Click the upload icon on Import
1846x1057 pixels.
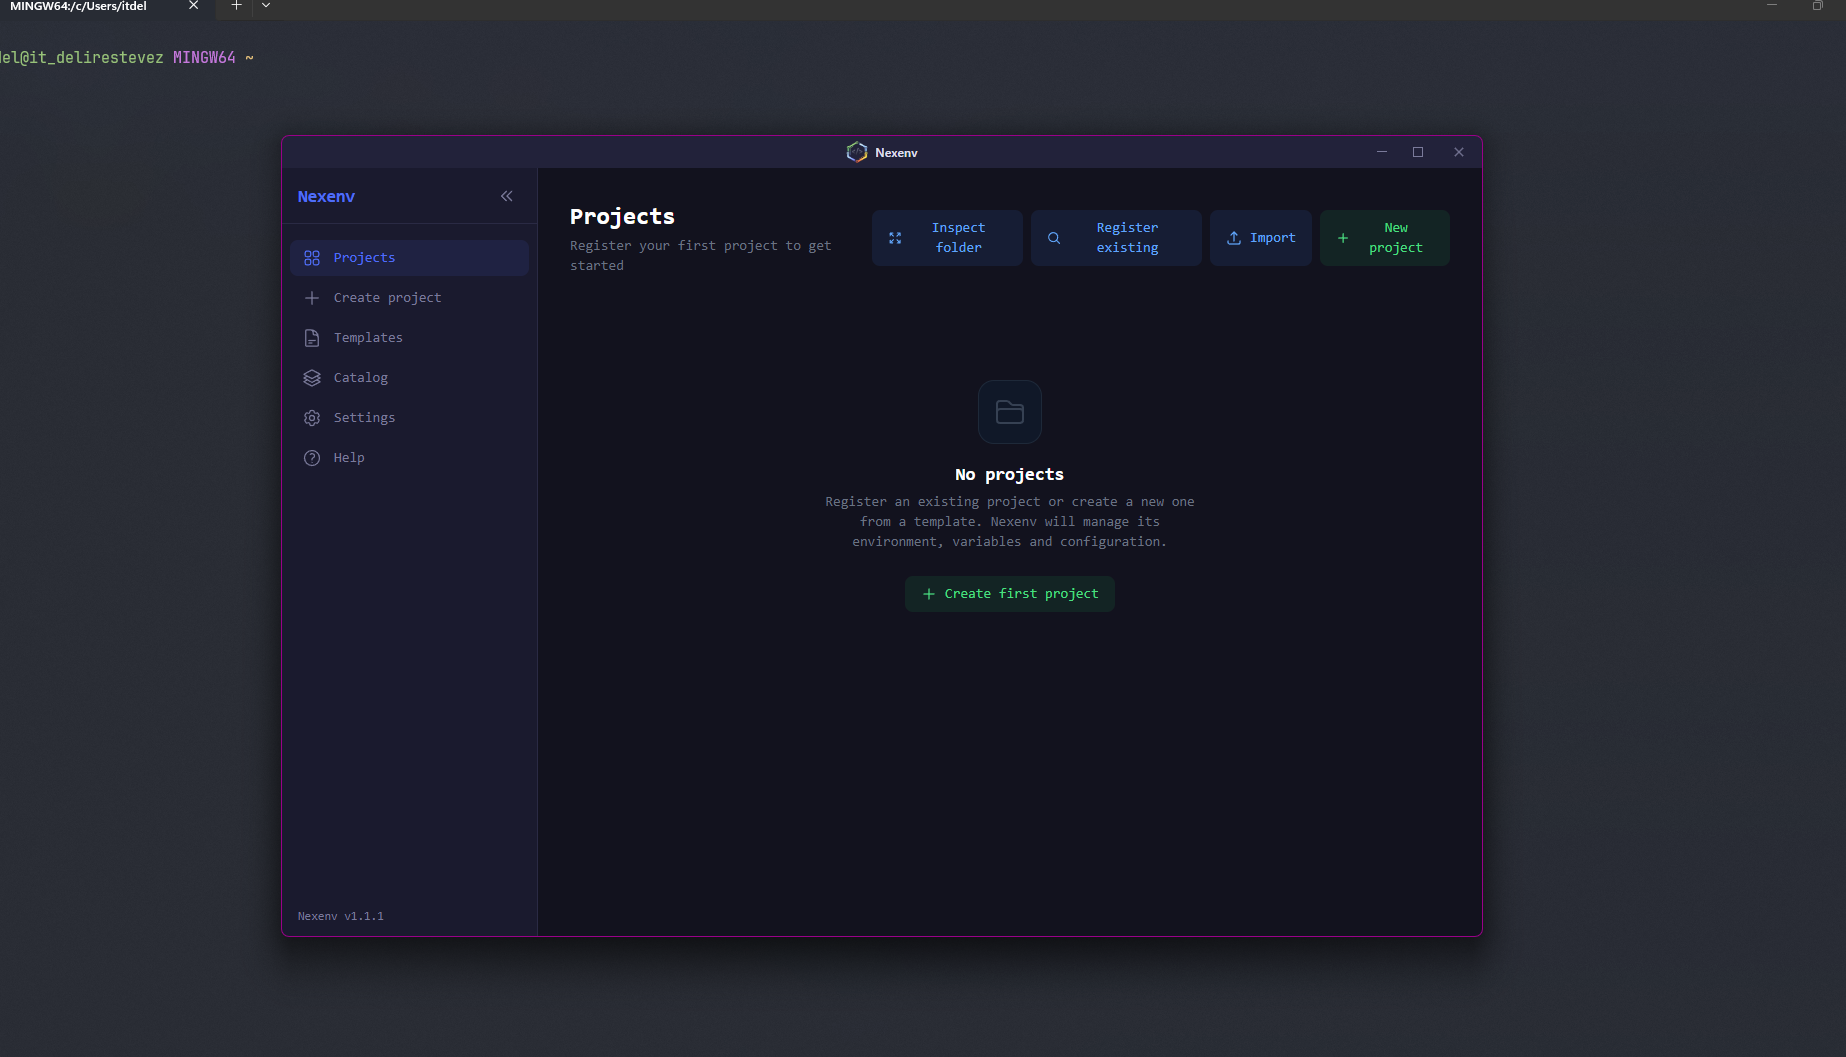[x=1234, y=238]
